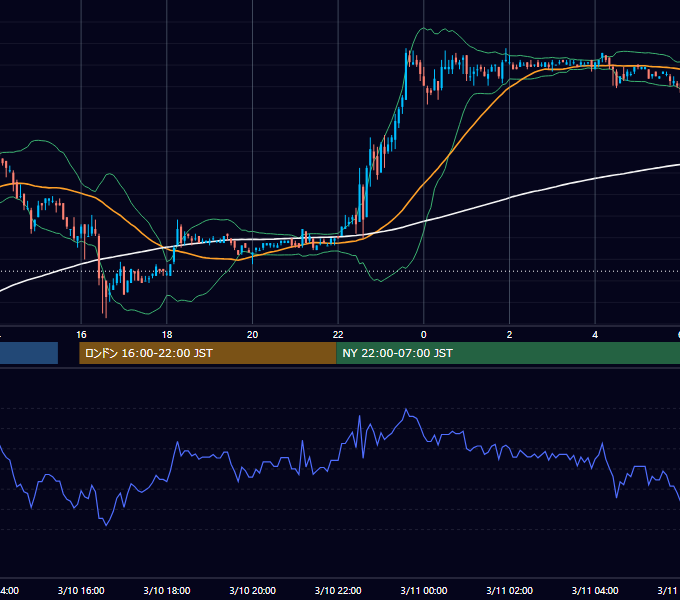Click the '3/11 04:00' date label
This screenshot has width=680, height=600.
(595, 590)
